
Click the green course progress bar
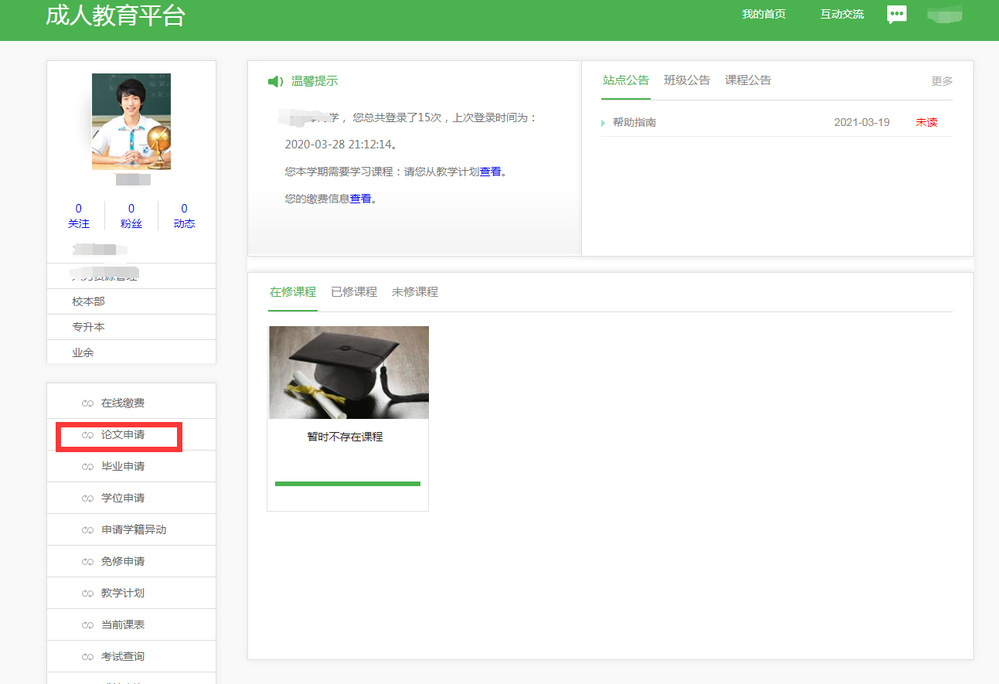pyautogui.click(x=347, y=484)
